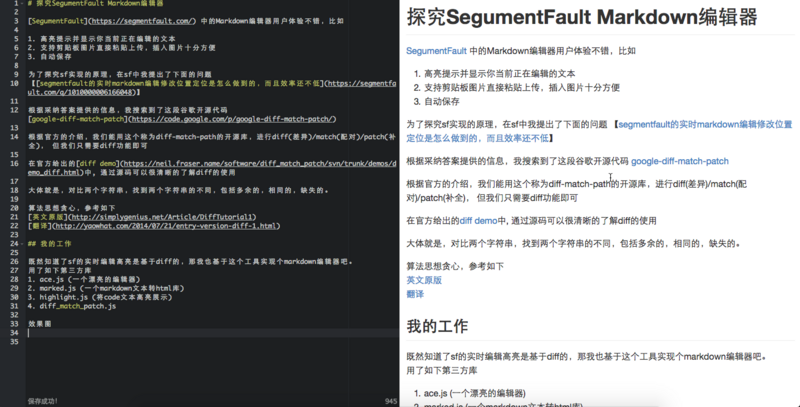The image size is (800, 407).
Task: Open the google-diff-match-patch link in preview
Action: pyautogui.click(x=680, y=161)
